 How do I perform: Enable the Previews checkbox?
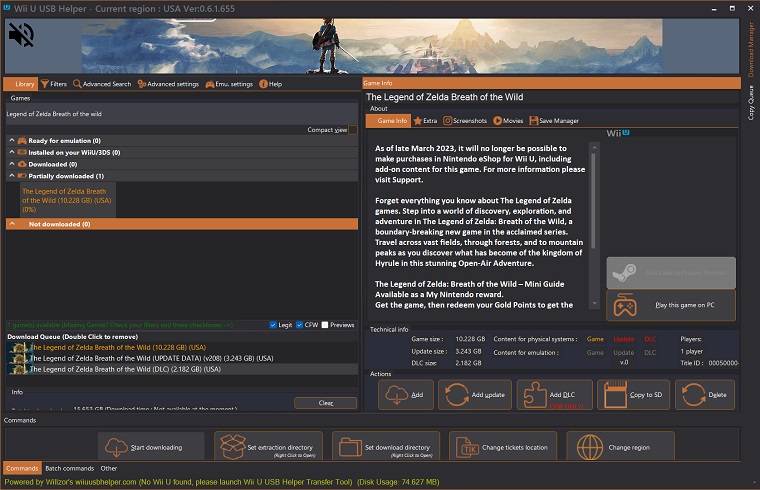pos(325,325)
